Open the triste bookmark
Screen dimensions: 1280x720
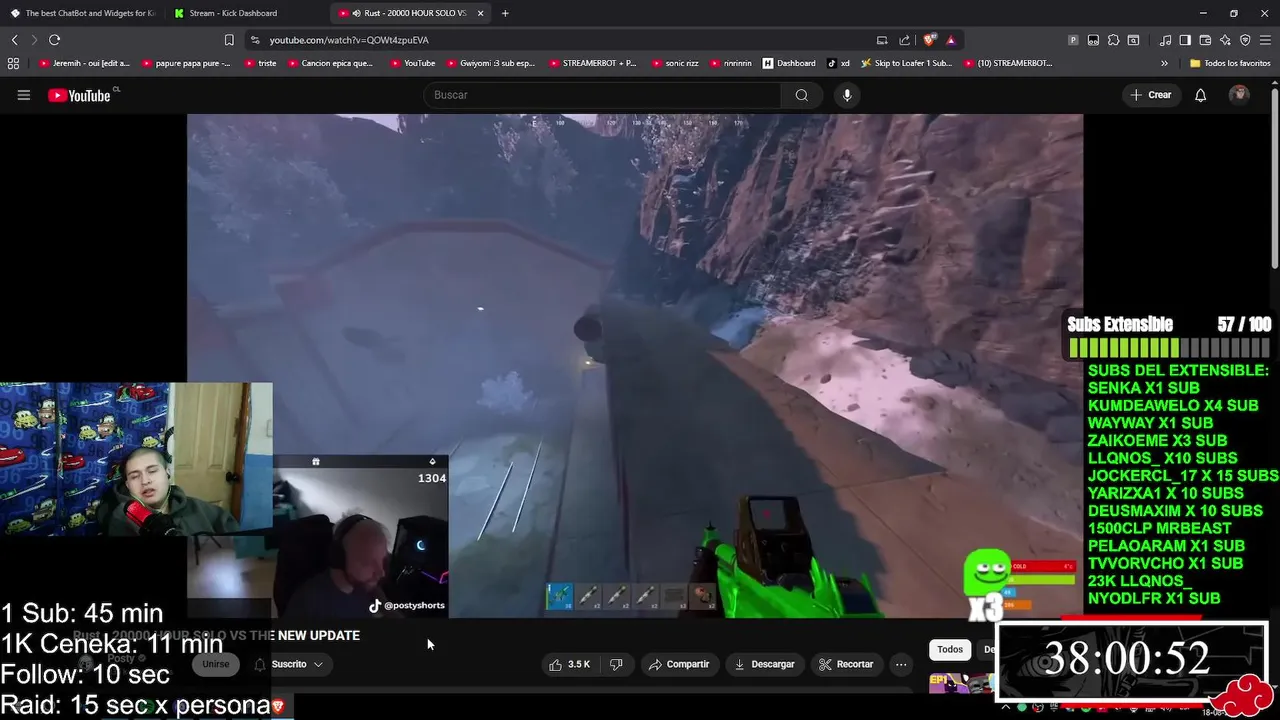click(x=260, y=63)
